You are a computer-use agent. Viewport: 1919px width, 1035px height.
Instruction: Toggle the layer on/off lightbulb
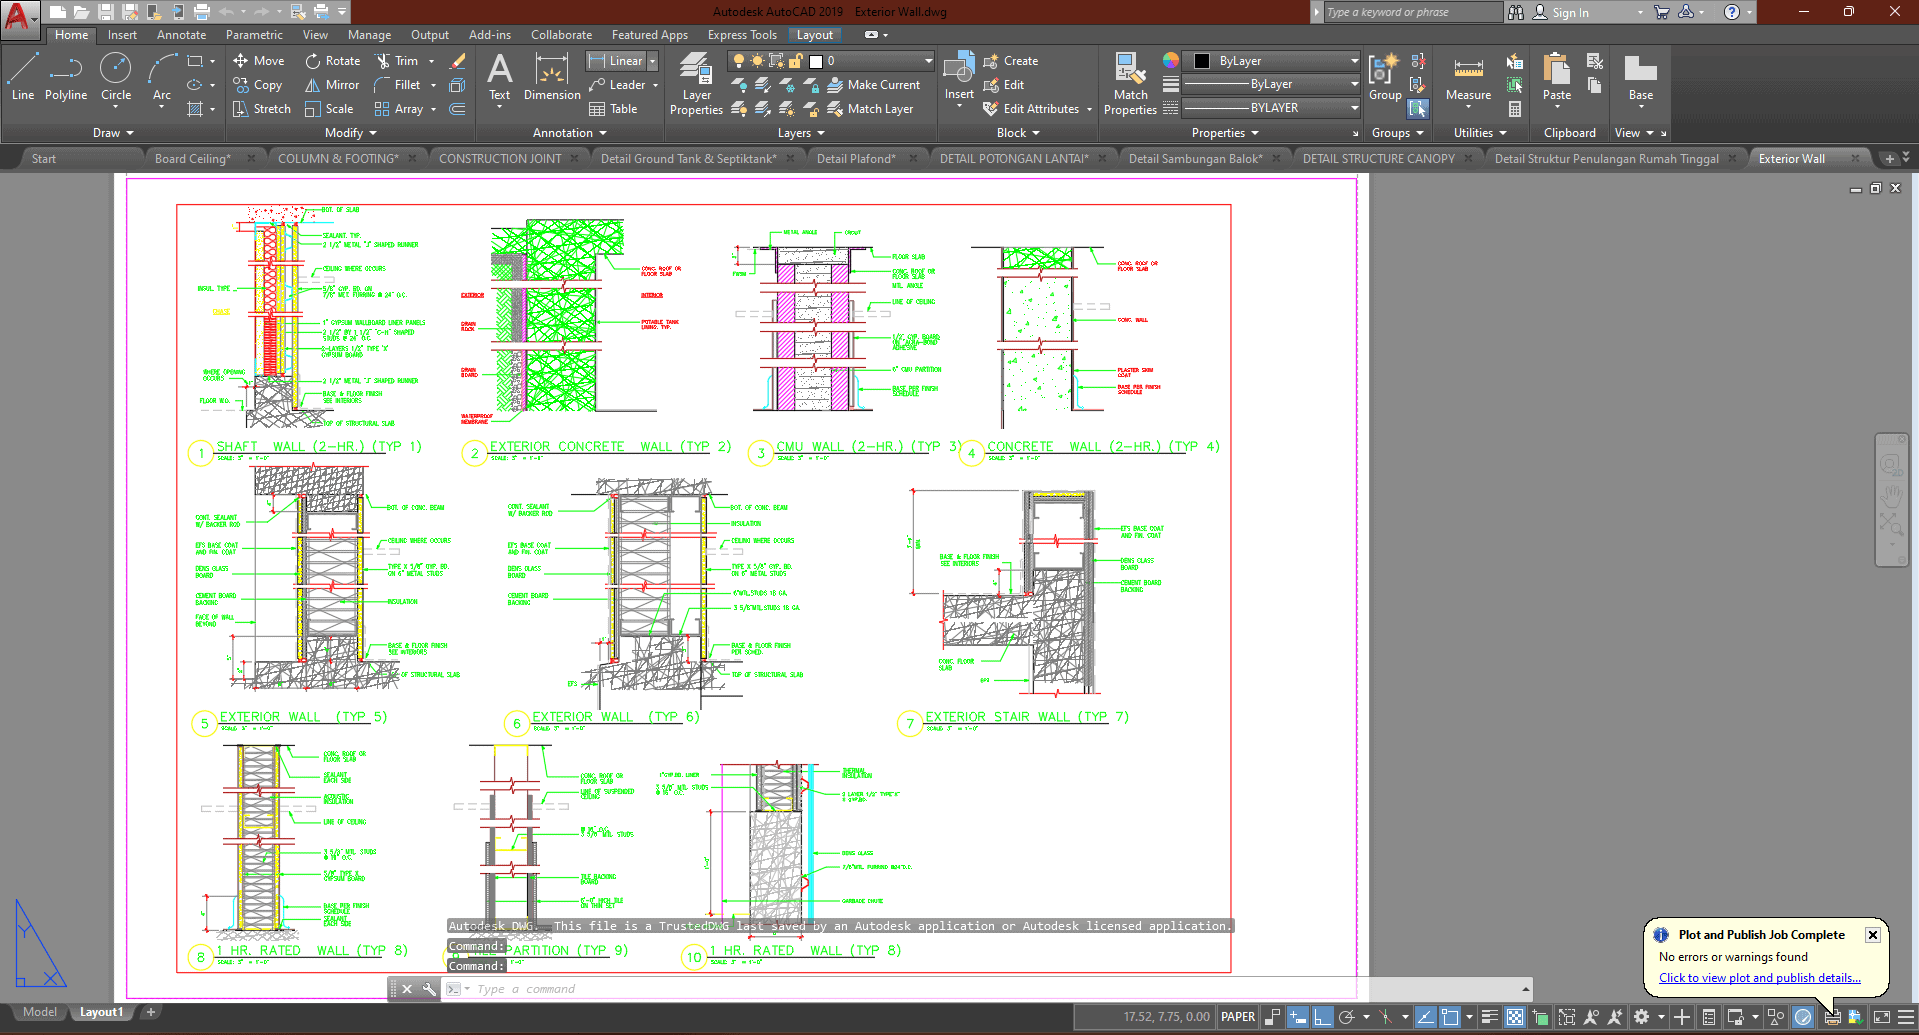pos(739,61)
